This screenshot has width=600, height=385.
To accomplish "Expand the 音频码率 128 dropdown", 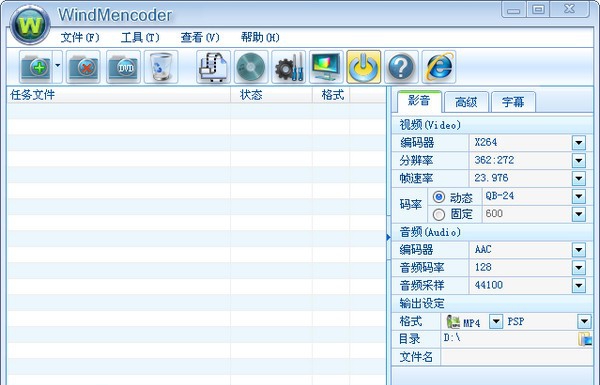I will tap(579, 268).
